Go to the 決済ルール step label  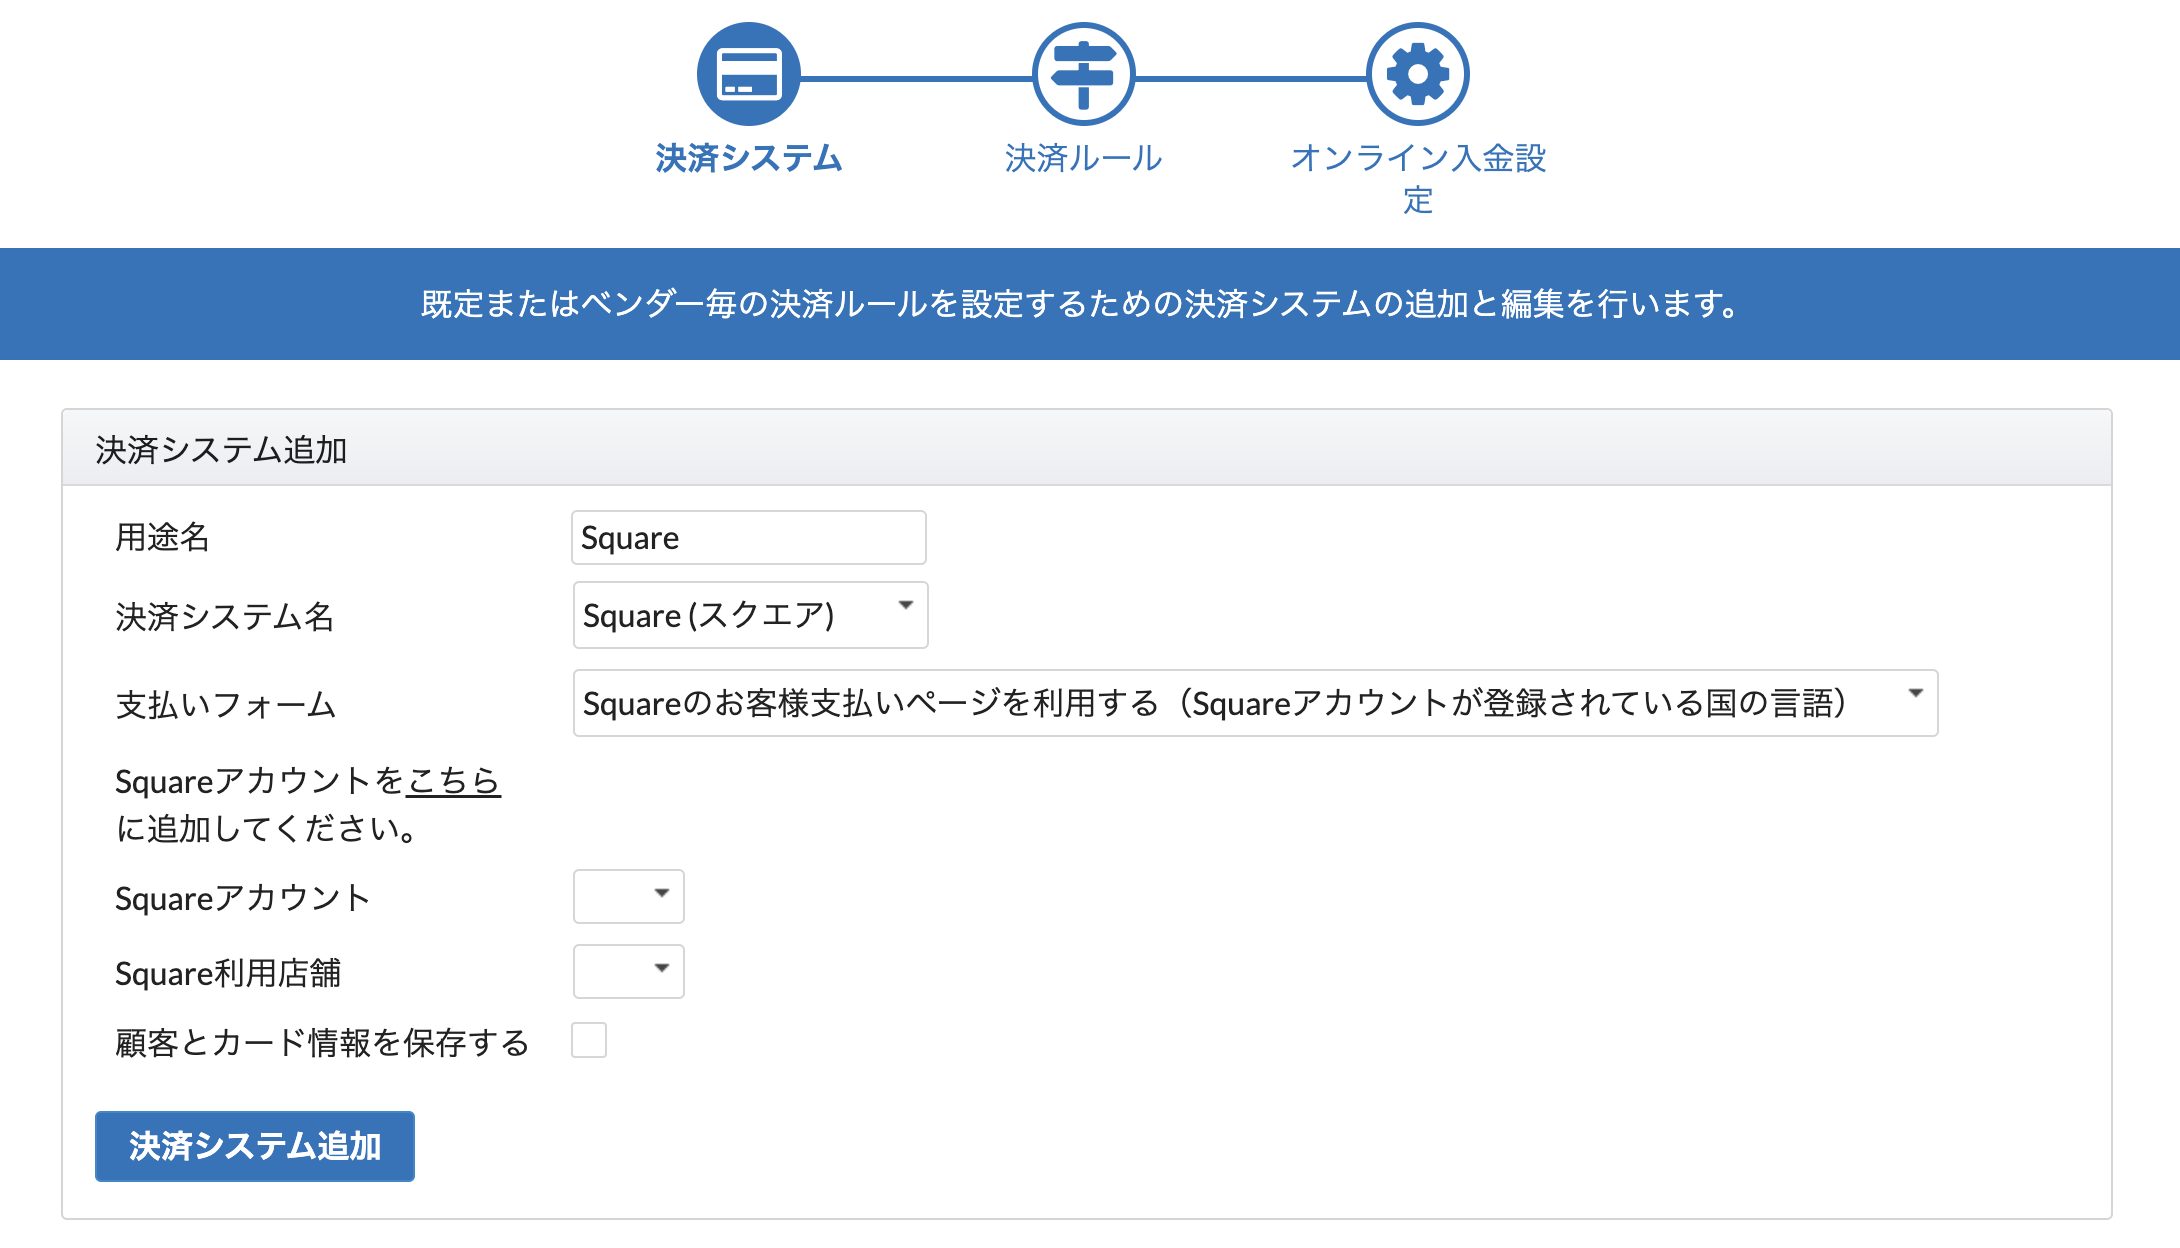coord(1083,158)
